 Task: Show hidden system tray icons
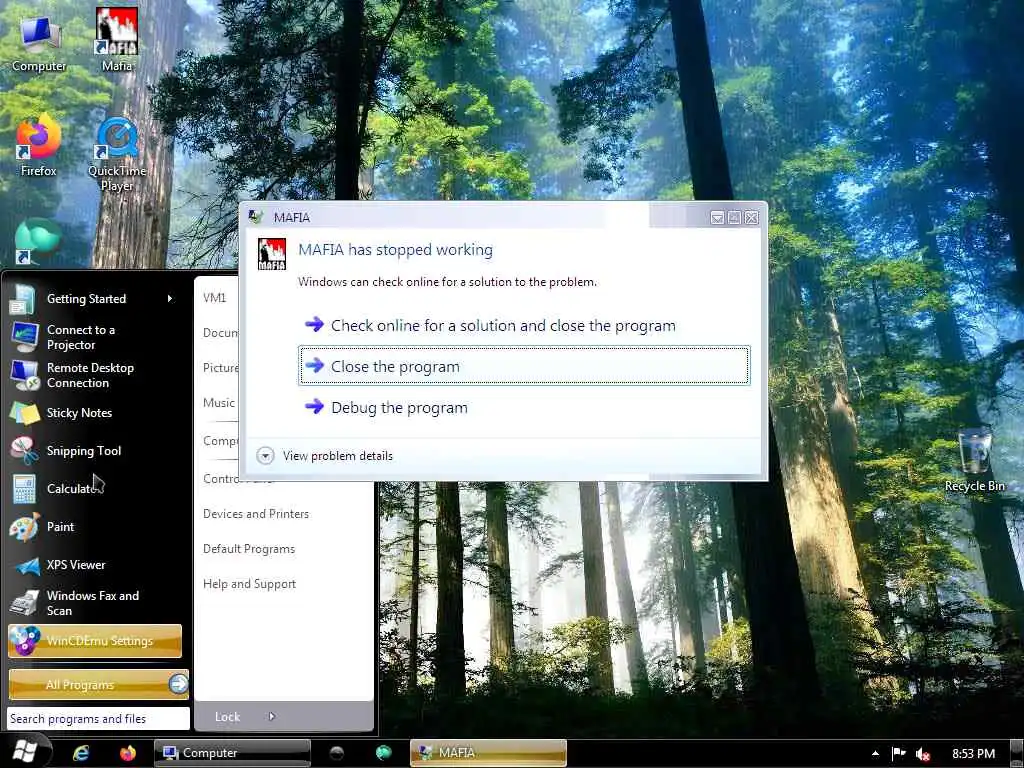[x=875, y=754]
